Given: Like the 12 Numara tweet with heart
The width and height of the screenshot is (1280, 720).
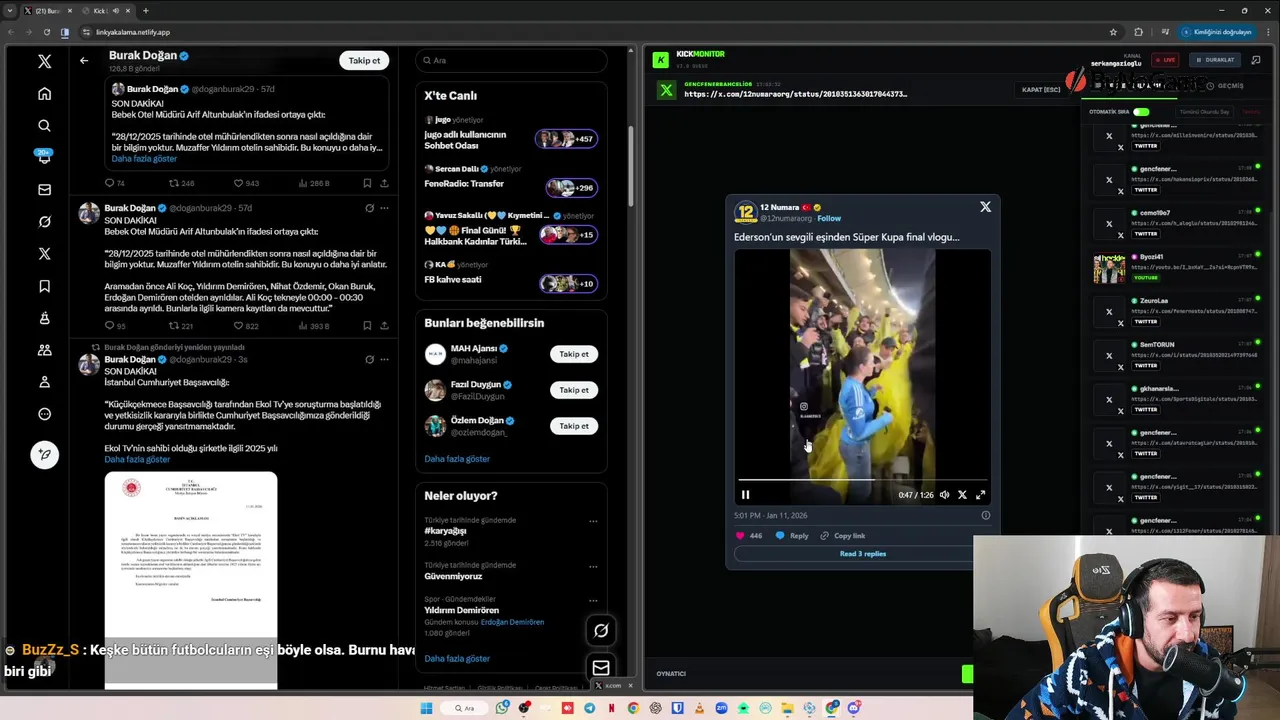Looking at the screenshot, I should coord(741,536).
